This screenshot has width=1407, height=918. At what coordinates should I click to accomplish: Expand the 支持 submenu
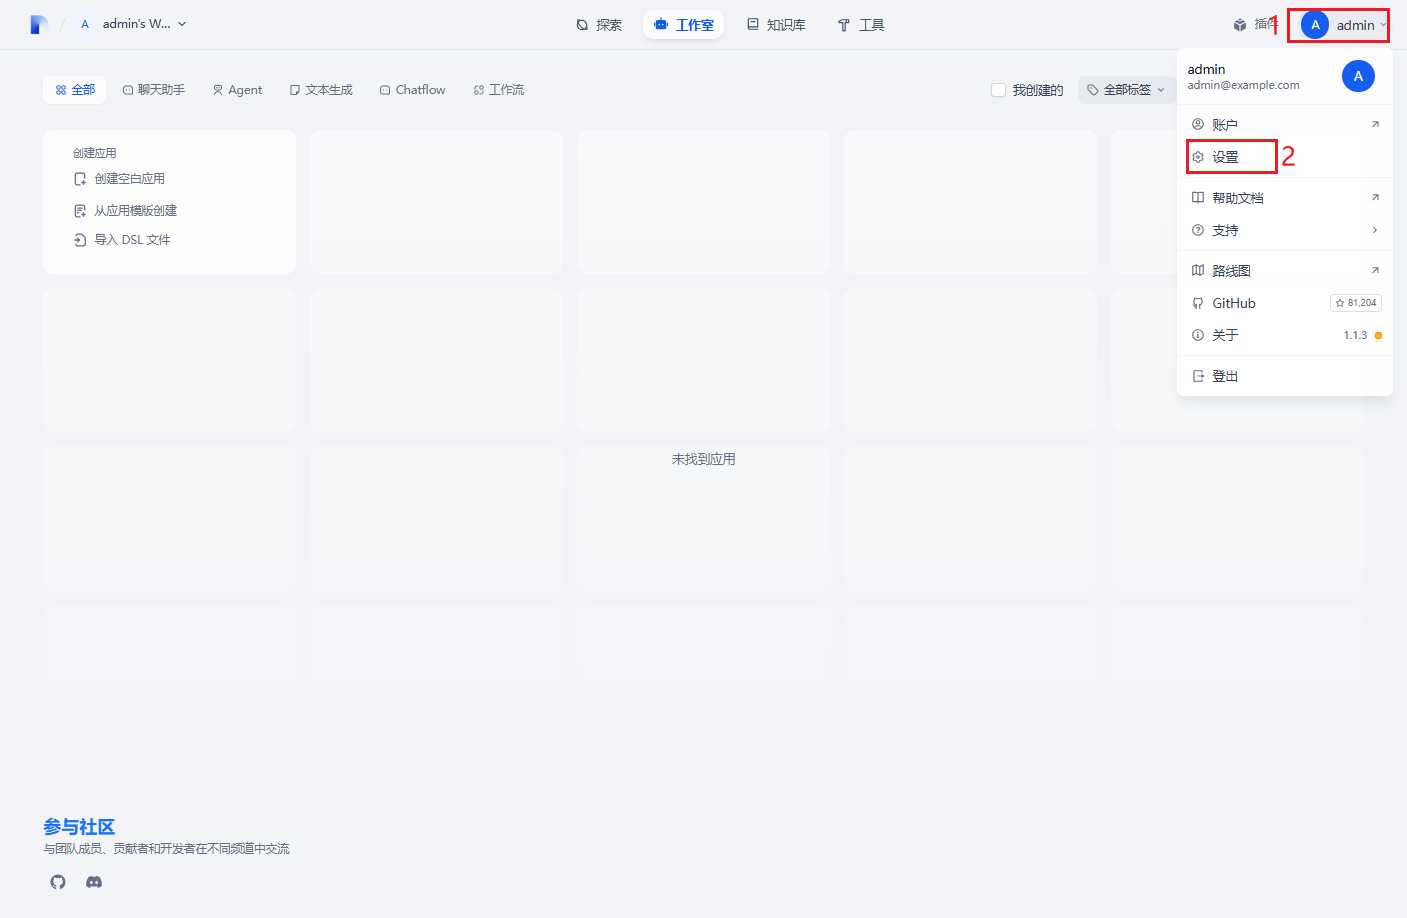tap(1285, 230)
